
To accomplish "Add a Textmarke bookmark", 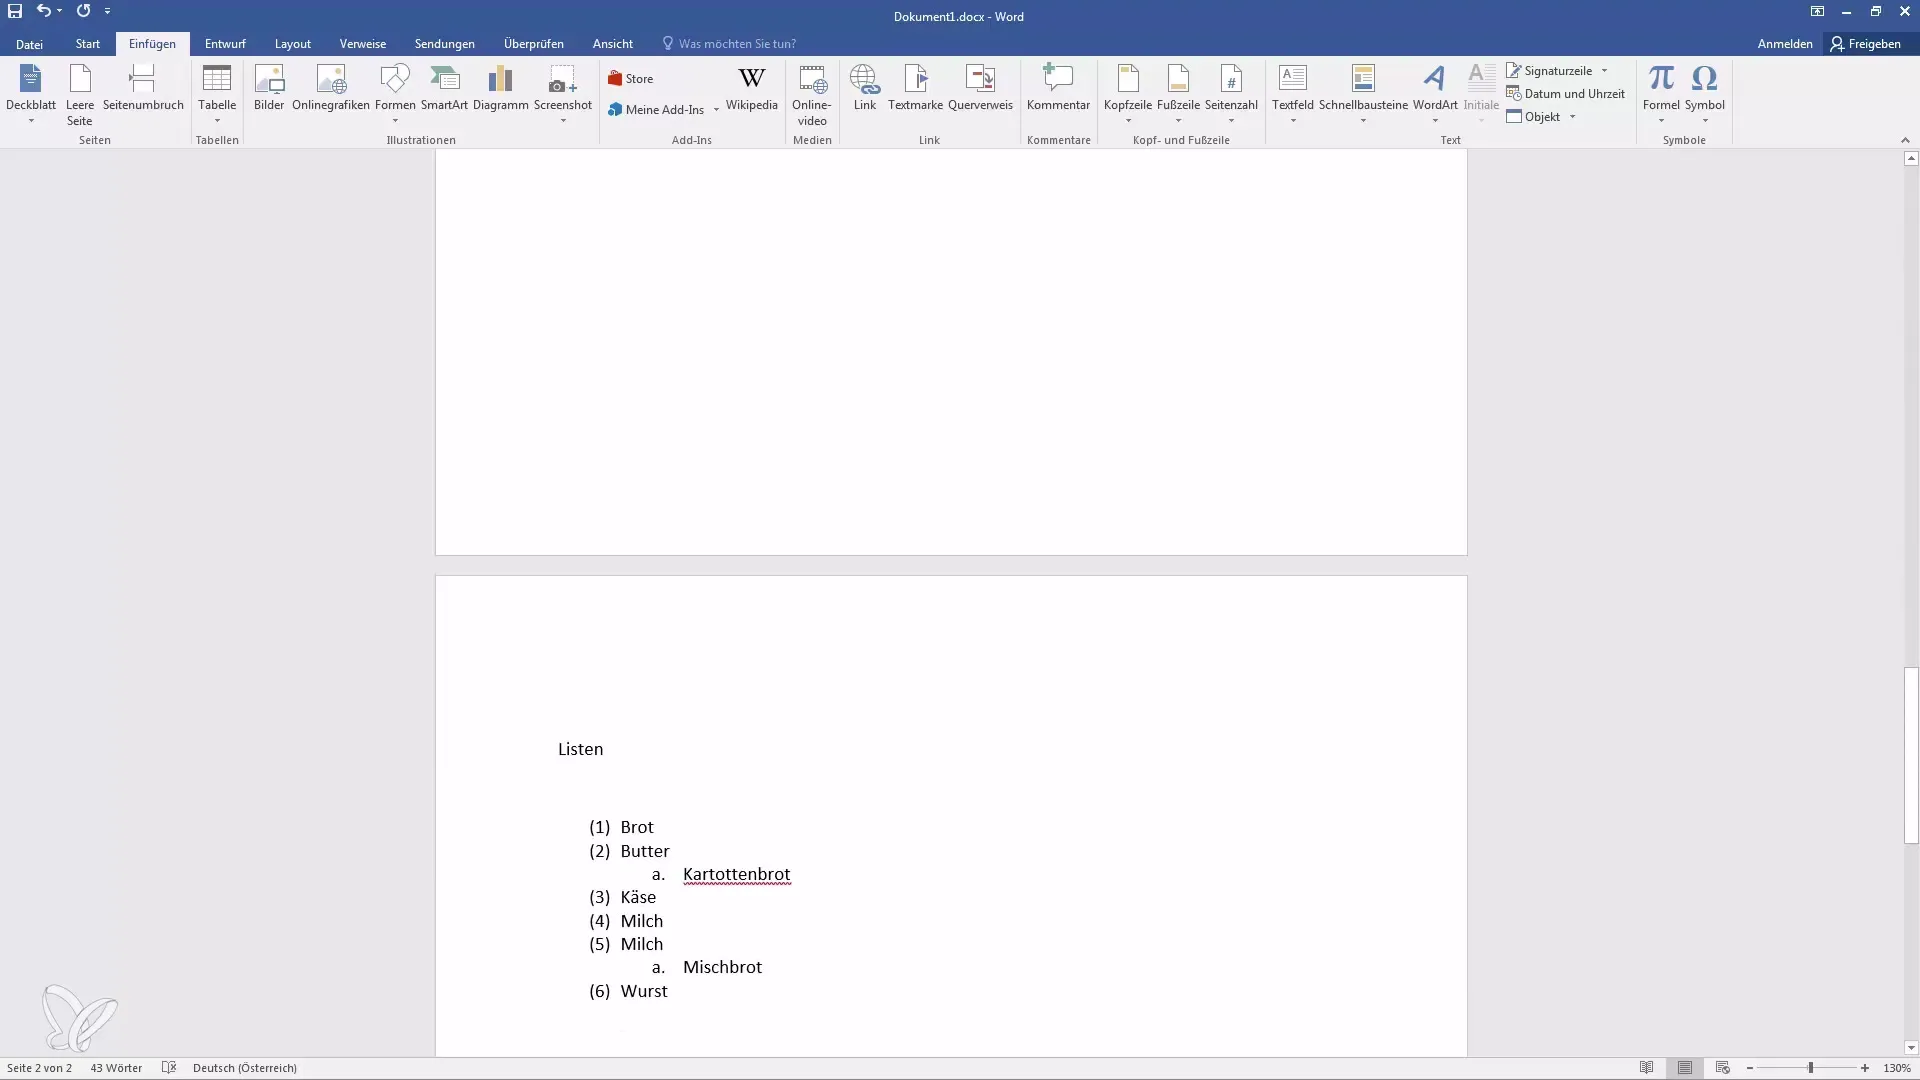I will click(x=916, y=88).
